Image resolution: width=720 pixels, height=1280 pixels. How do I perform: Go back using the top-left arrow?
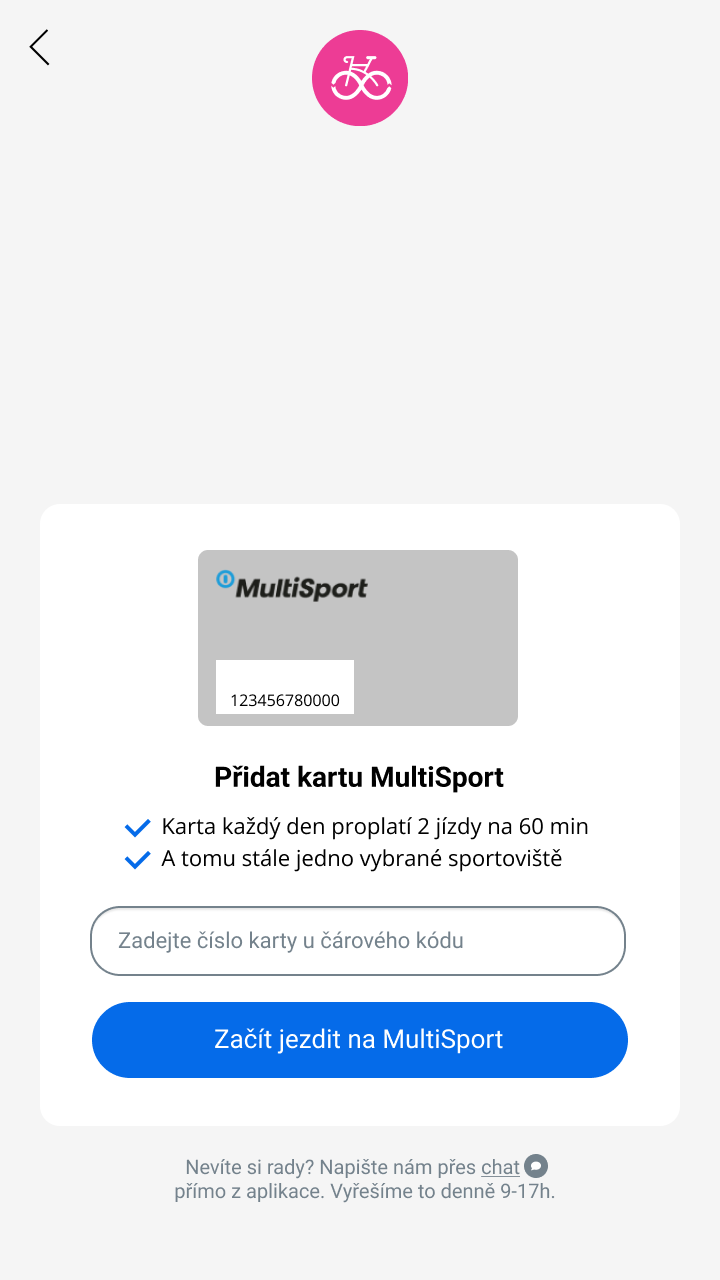click(40, 48)
